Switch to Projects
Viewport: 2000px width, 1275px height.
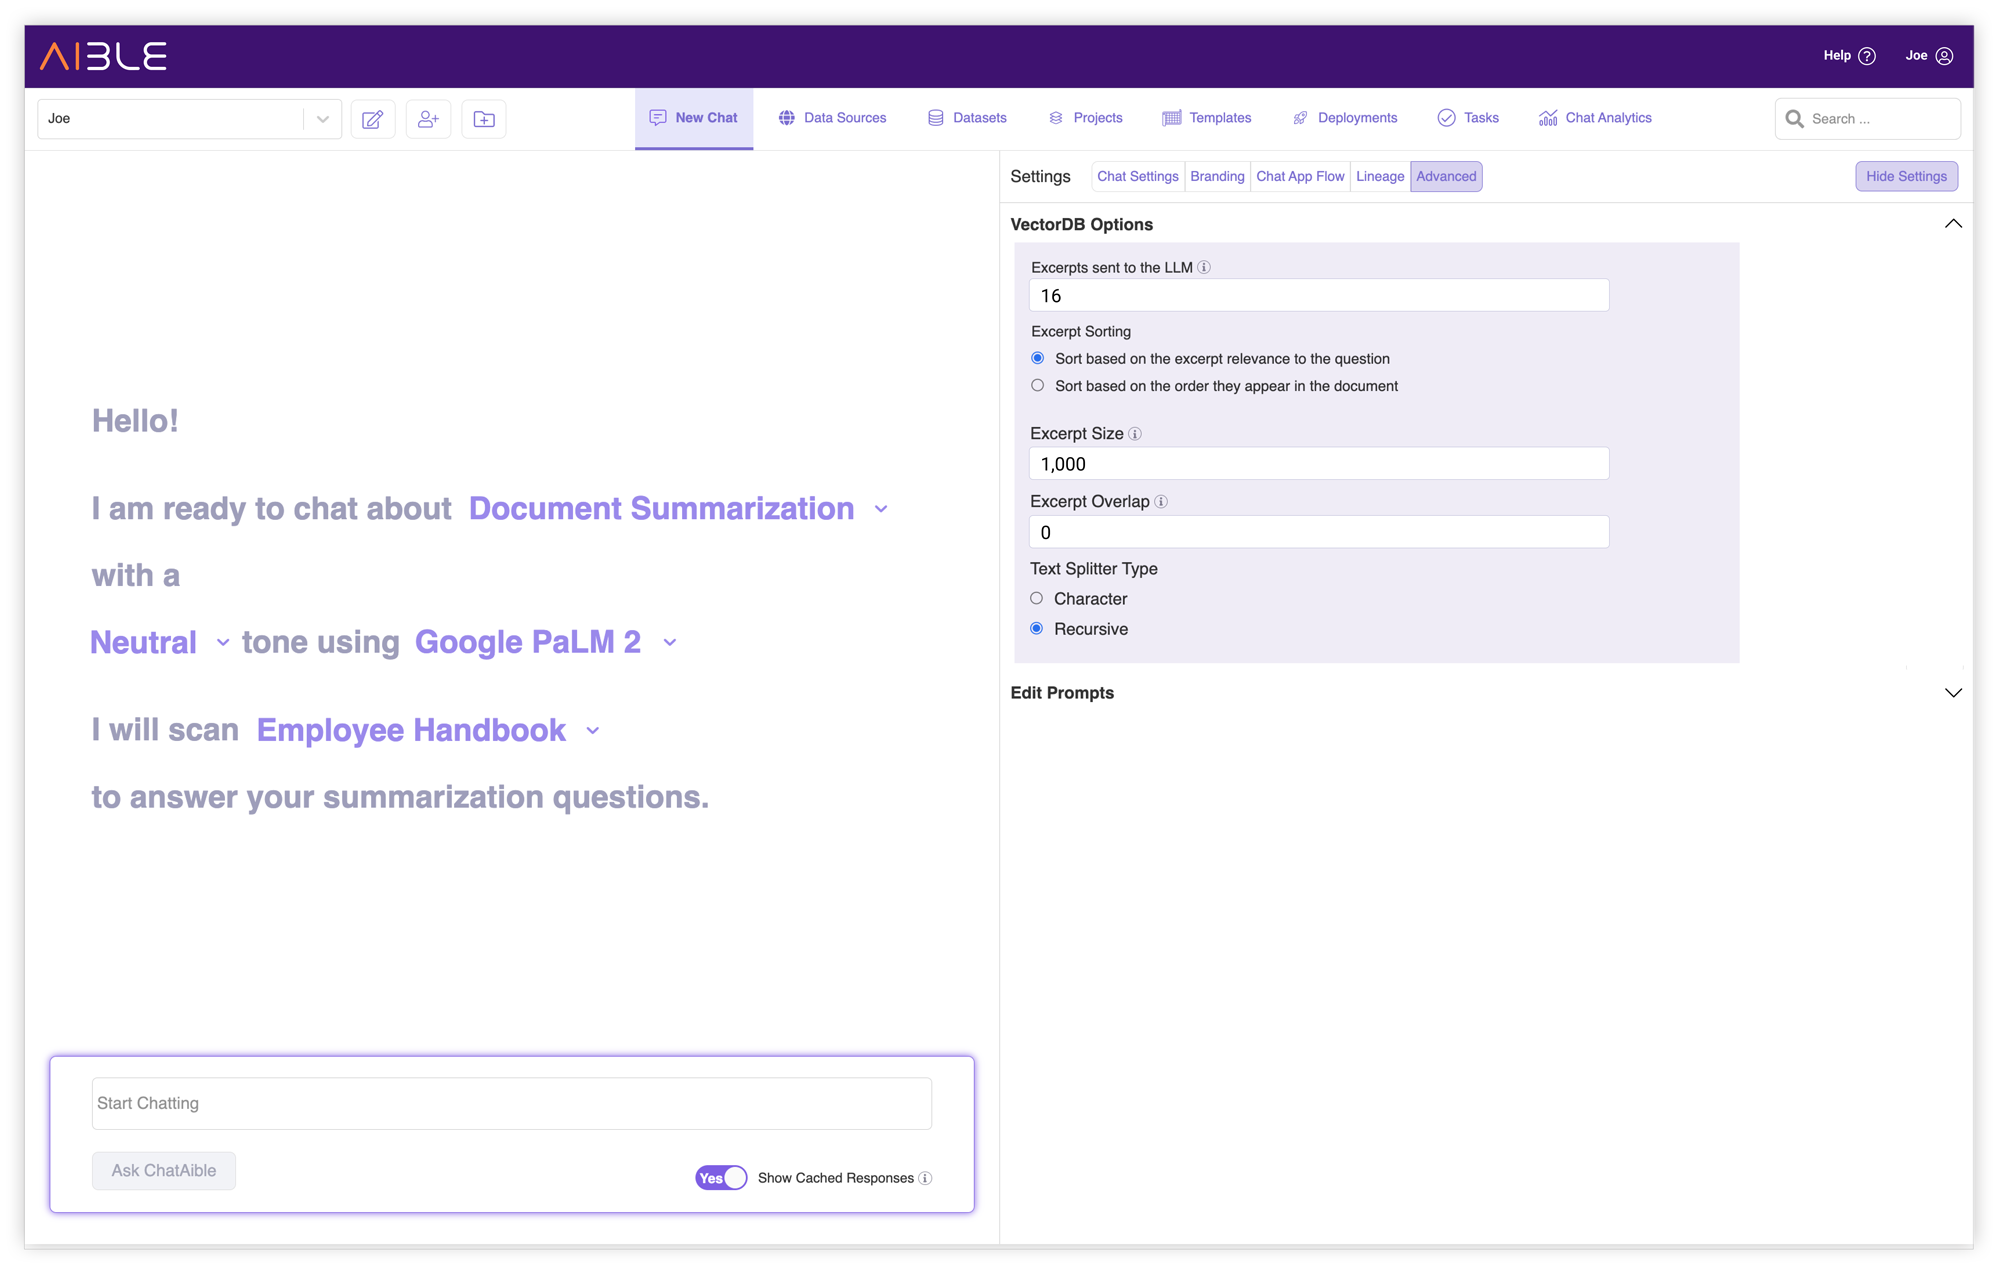[x=1085, y=118]
